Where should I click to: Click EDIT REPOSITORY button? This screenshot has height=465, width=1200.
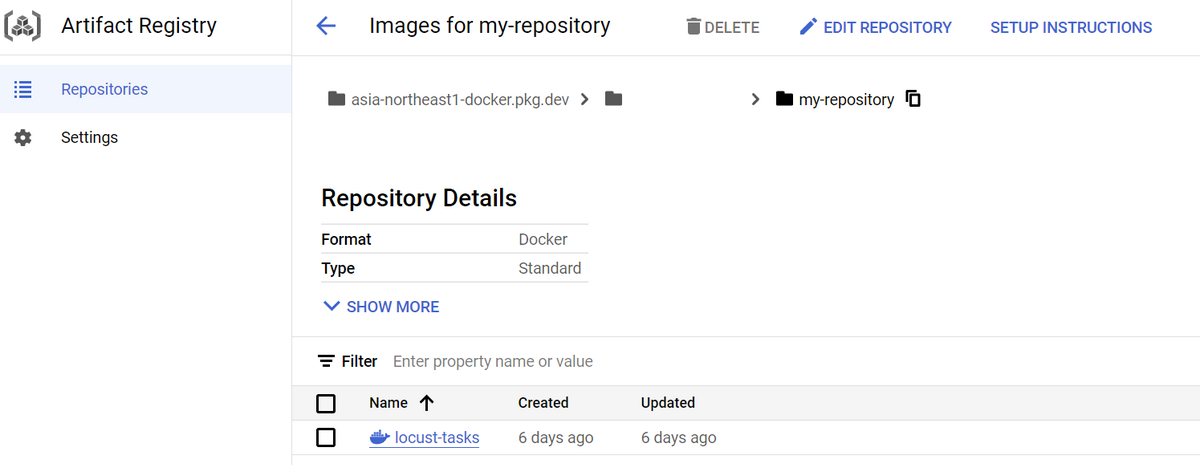[x=876, y=27]
